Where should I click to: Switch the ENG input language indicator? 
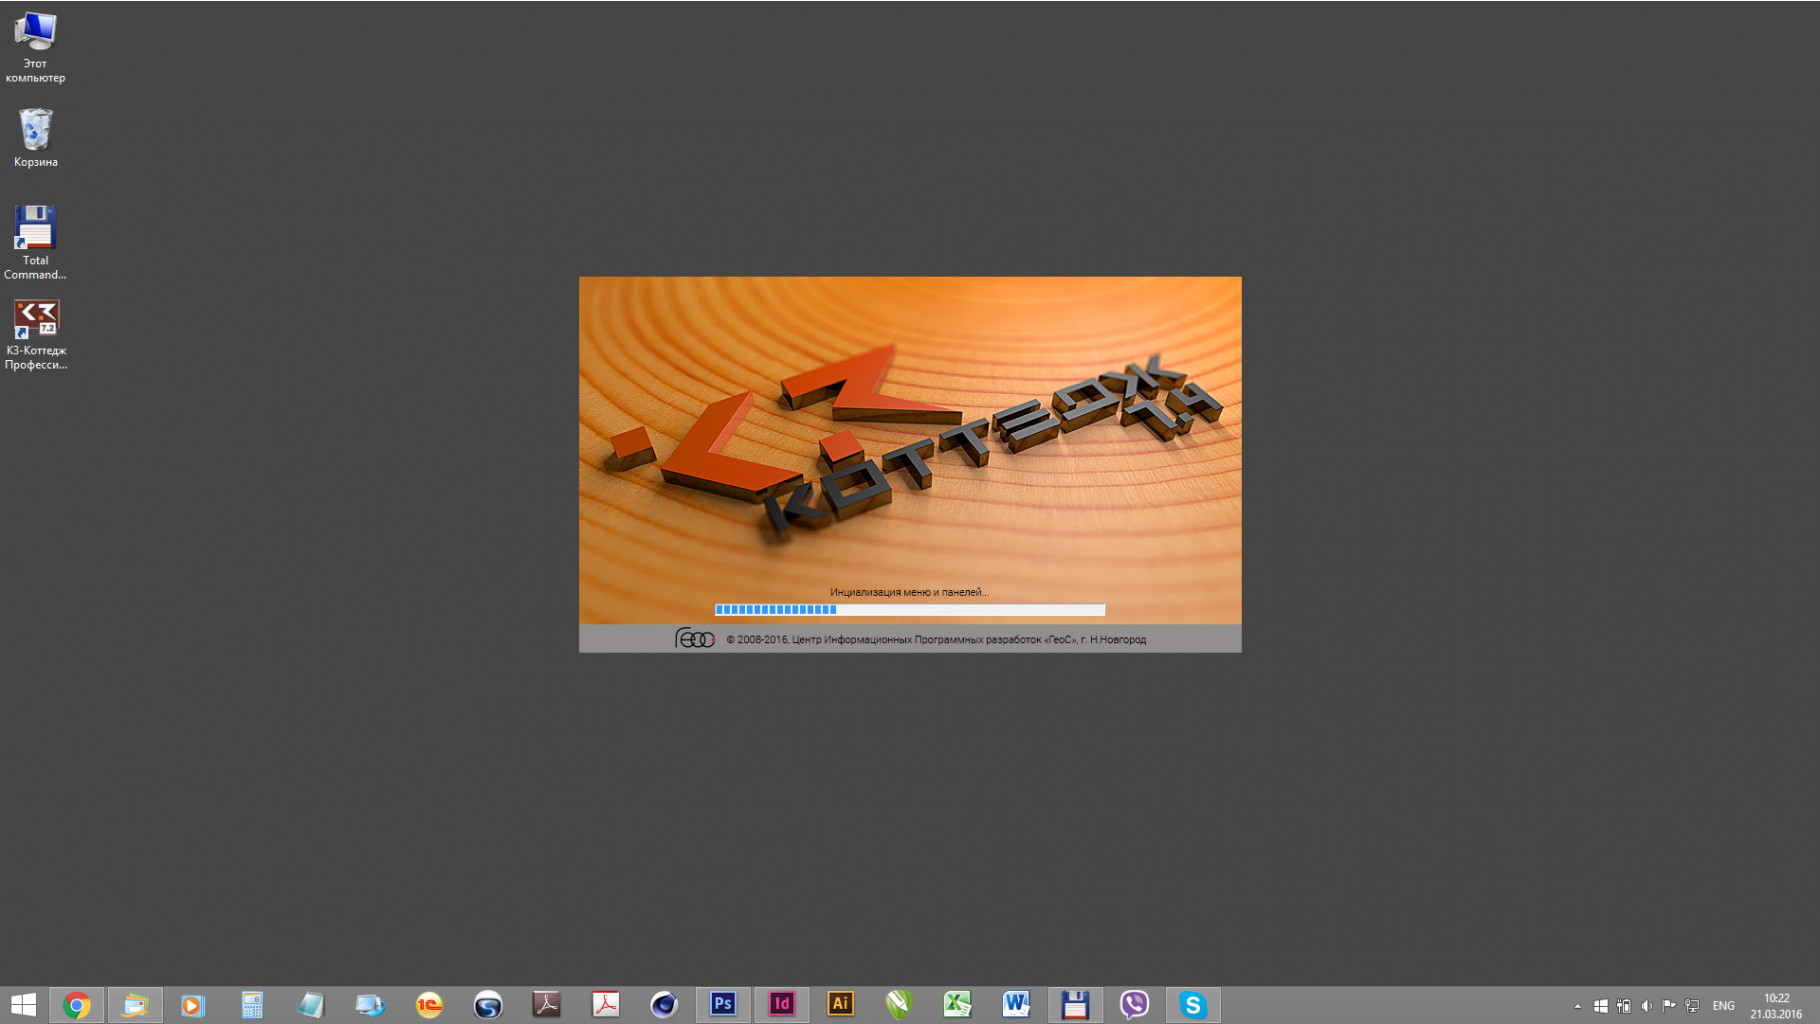point(1724,1006)
